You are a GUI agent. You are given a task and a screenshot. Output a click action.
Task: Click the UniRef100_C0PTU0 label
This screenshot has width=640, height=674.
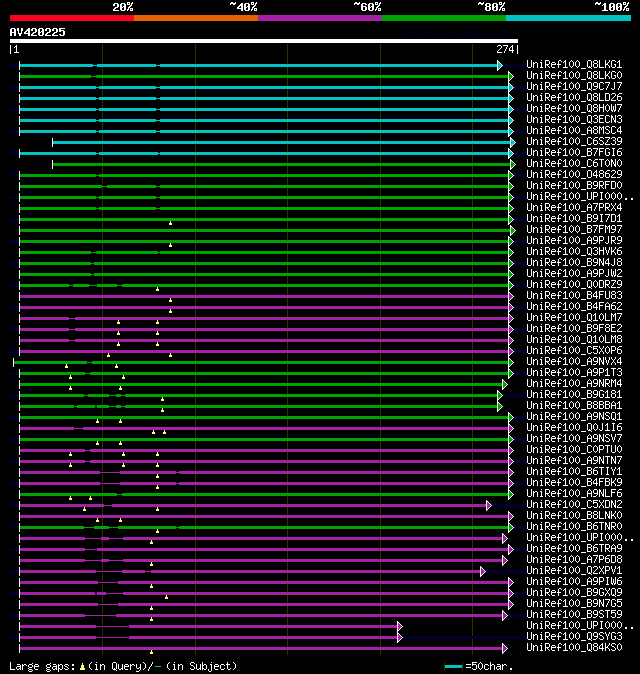pos(574,450)
